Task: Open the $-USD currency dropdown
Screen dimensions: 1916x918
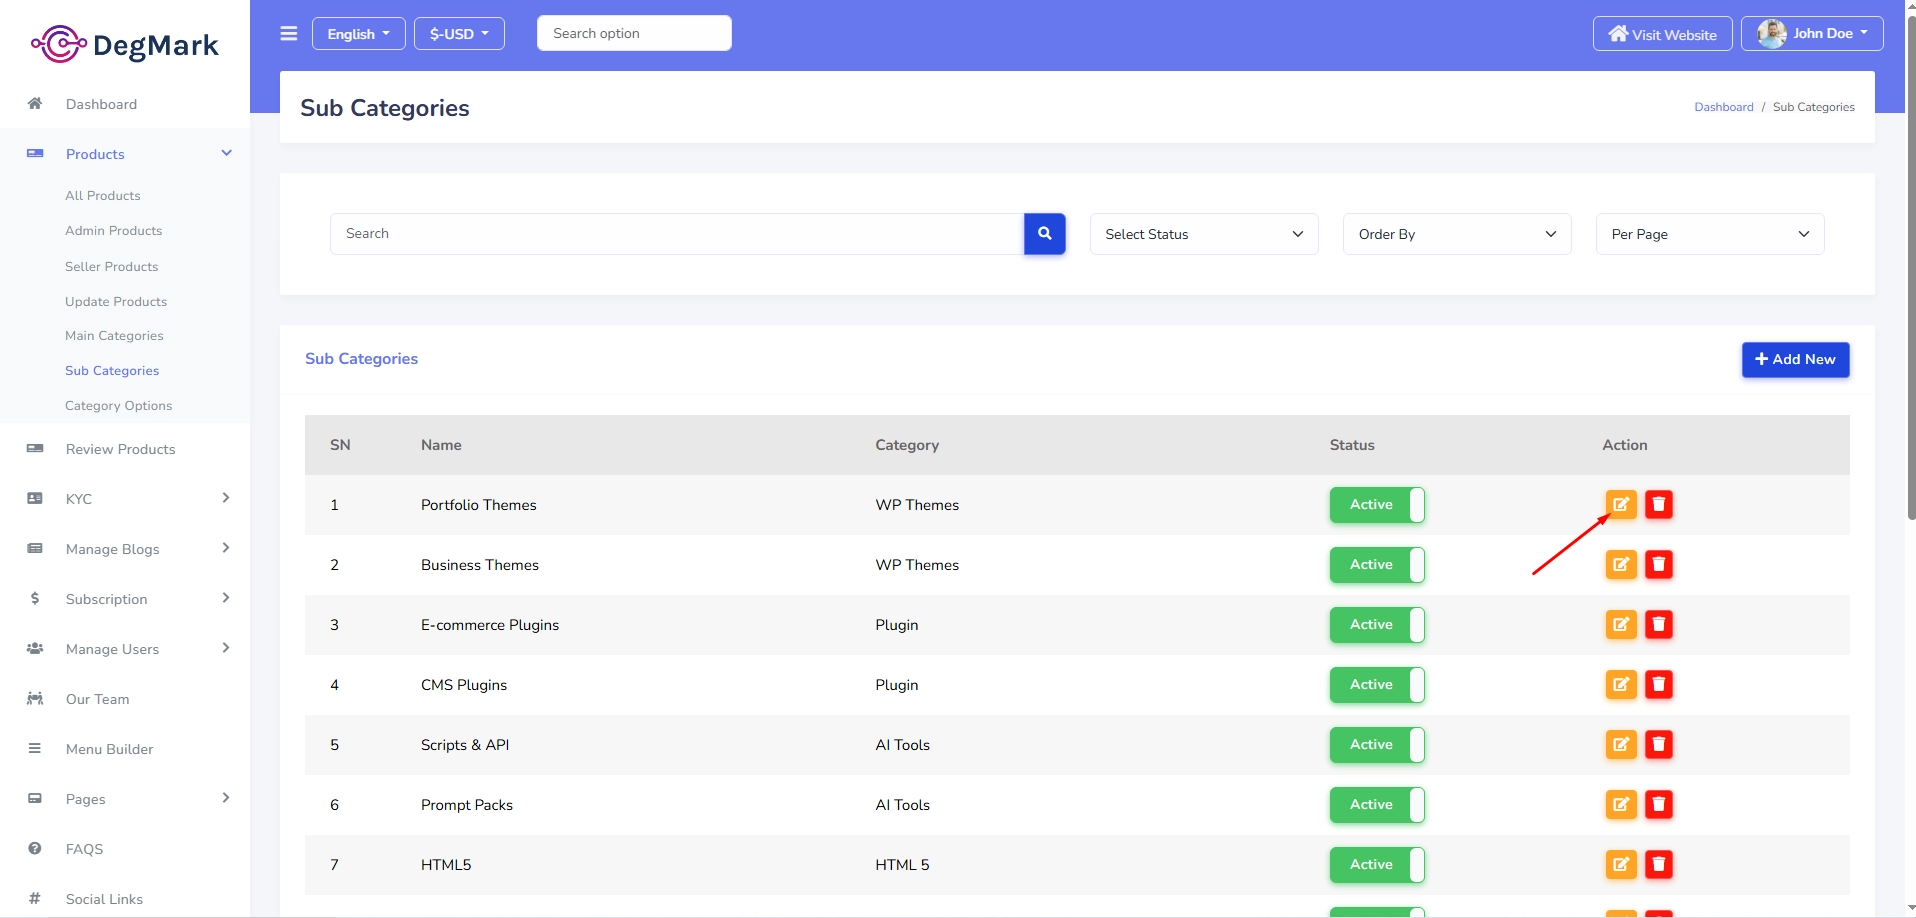Action: click(459, 33)
